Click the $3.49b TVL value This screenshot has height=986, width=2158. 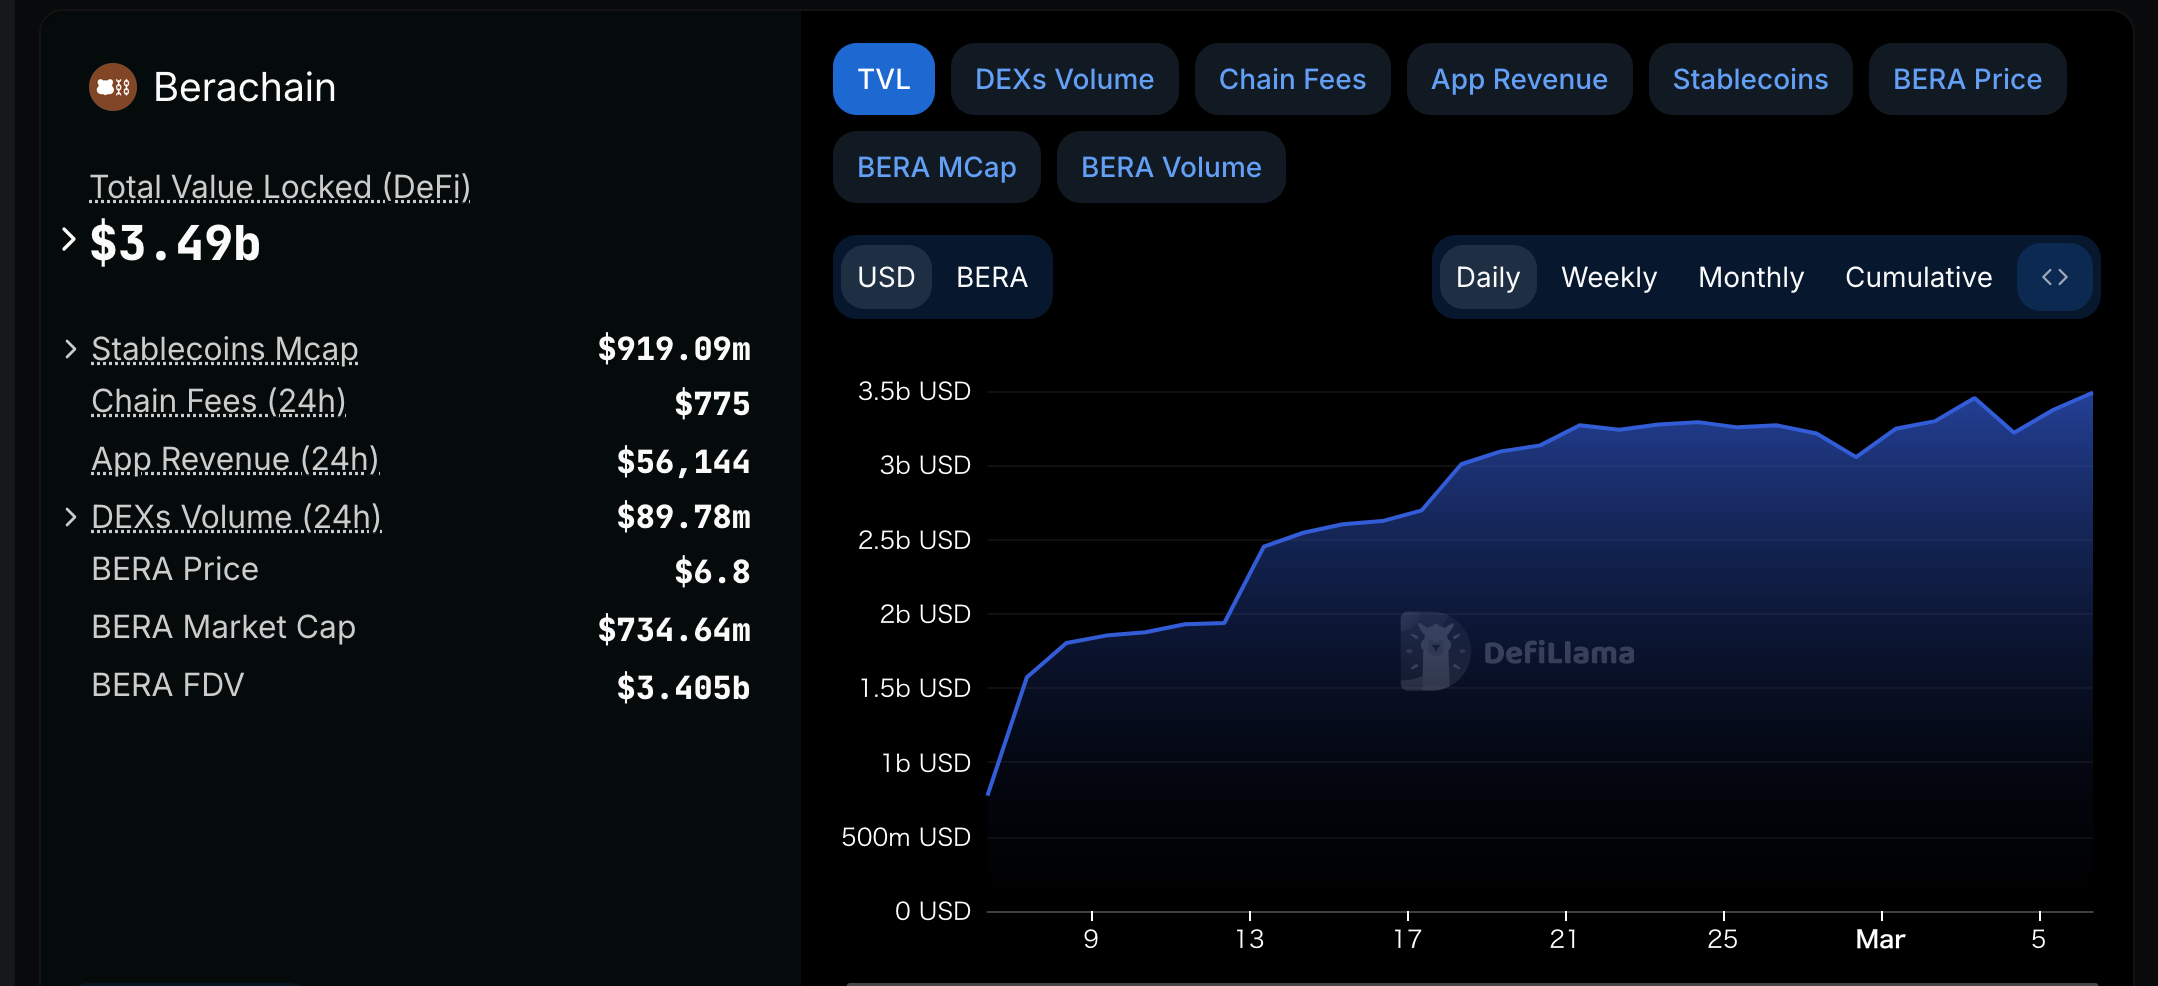point(175,243)
